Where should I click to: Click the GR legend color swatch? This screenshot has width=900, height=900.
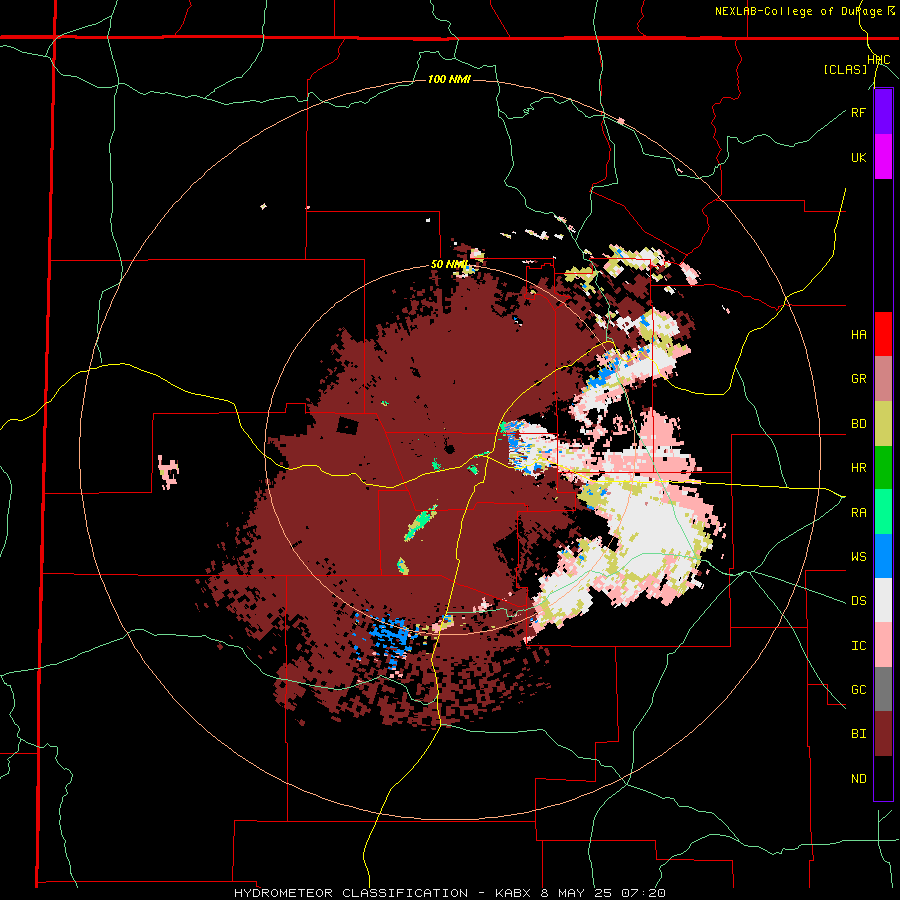coord(883,379)
